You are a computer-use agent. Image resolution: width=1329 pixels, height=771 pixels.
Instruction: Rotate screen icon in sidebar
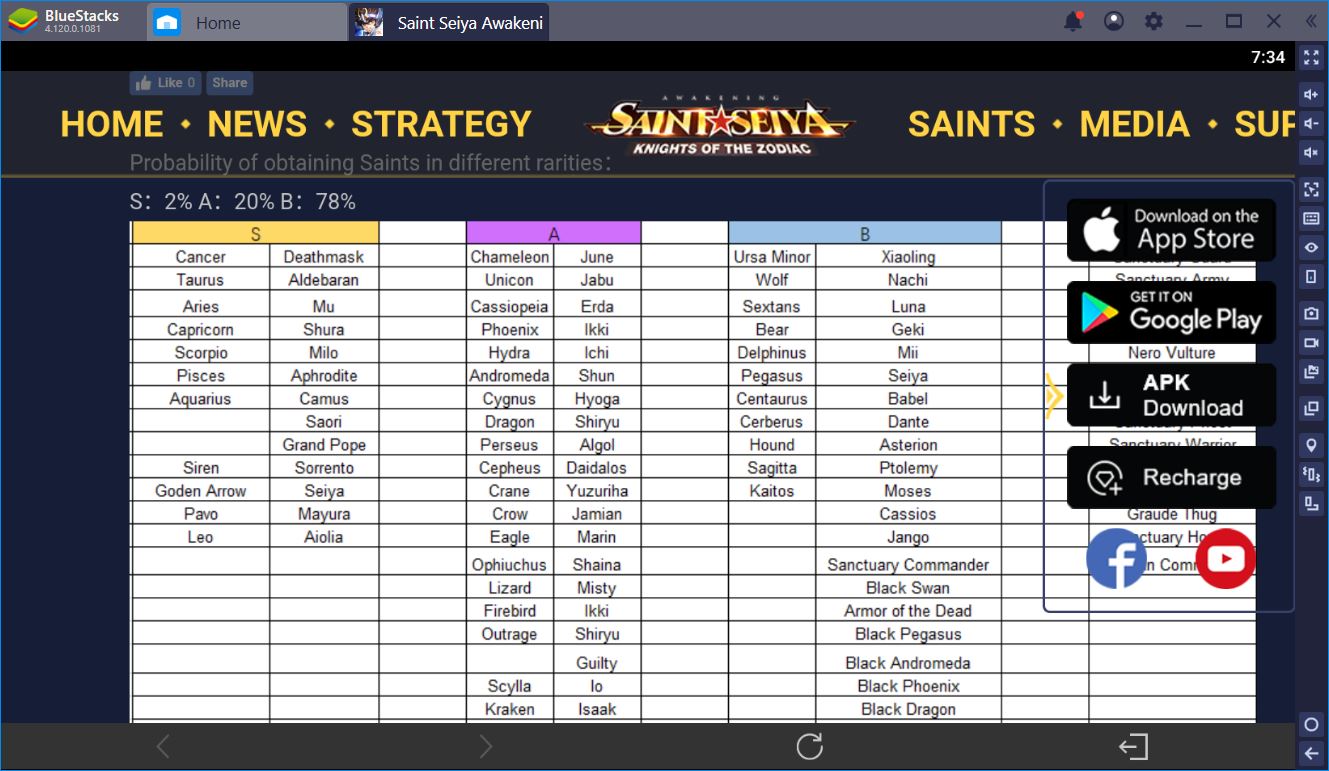pos(1311,276)
